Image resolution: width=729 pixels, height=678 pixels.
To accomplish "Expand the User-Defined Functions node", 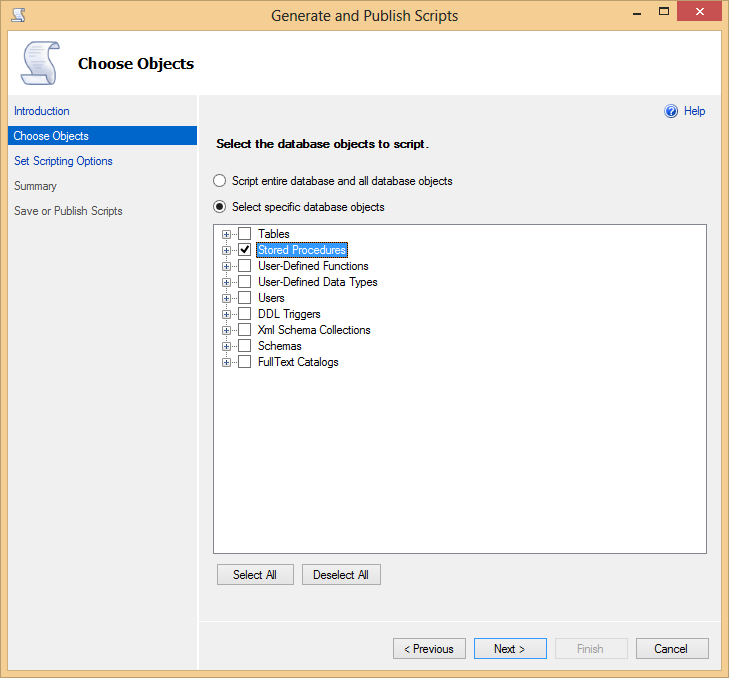I will pos(226,266).
